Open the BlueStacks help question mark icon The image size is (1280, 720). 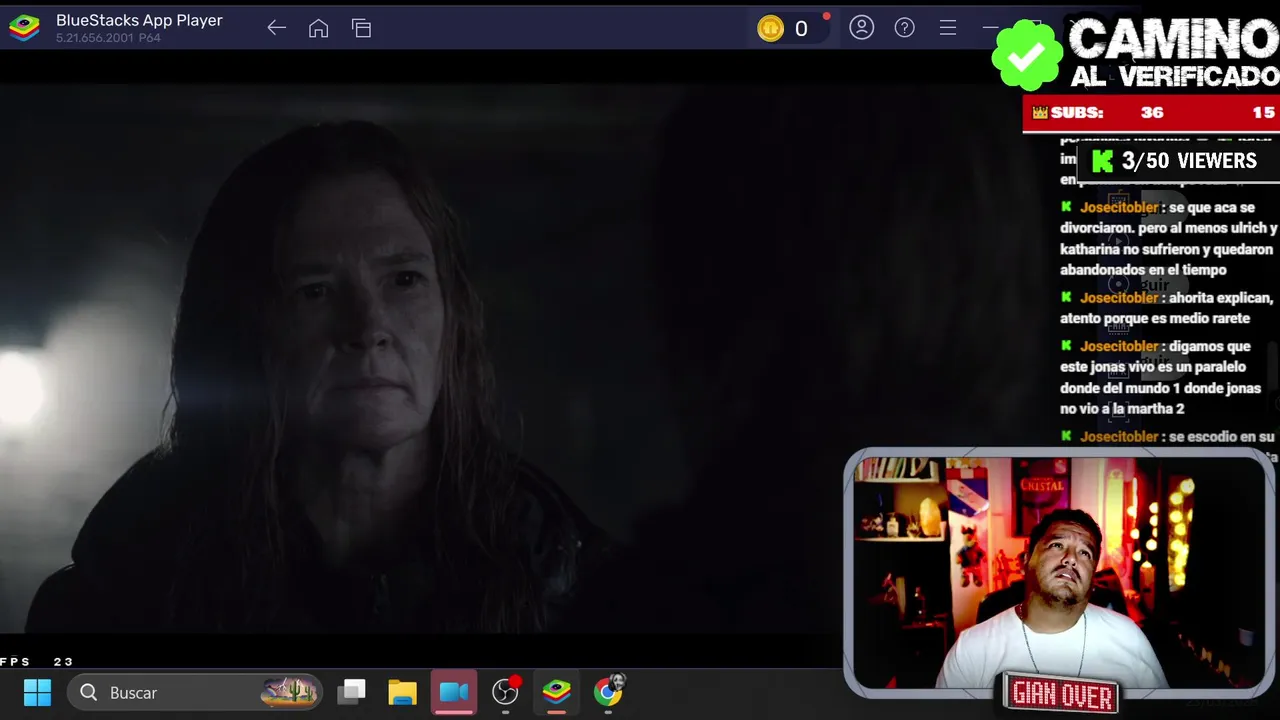tap(904, 28)
